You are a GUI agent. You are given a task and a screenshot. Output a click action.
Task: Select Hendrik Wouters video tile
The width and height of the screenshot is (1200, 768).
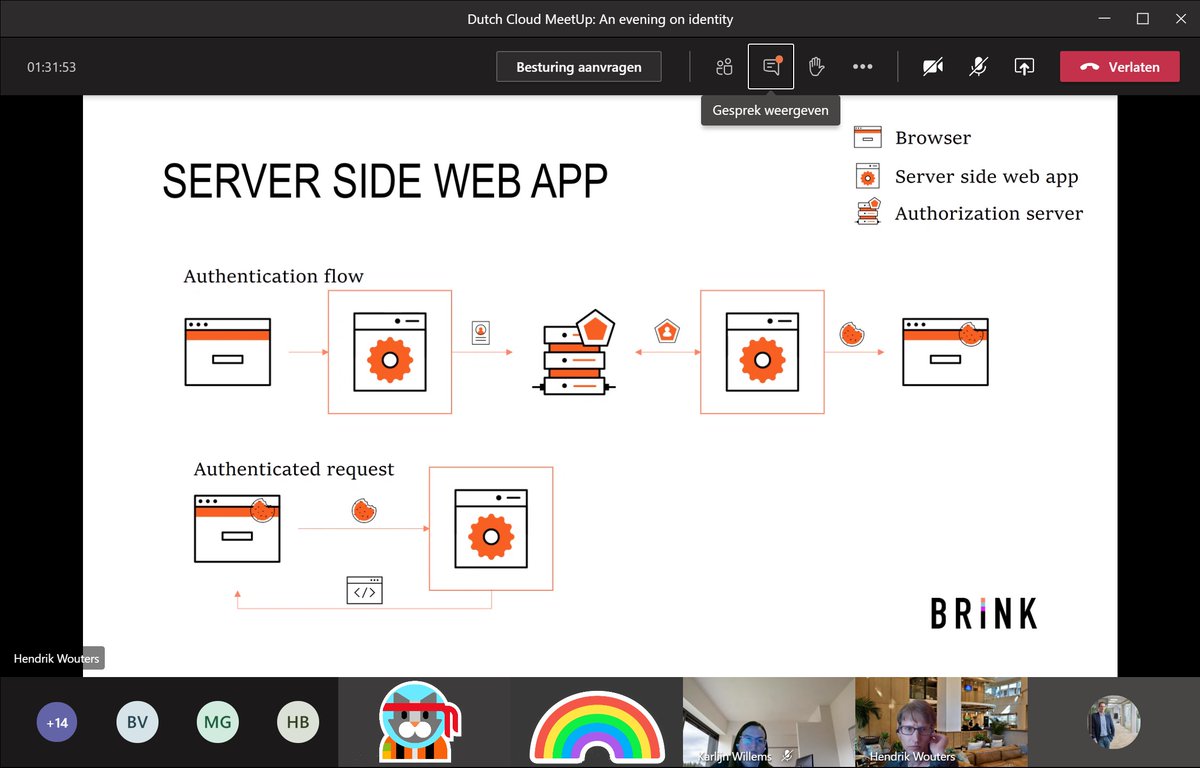[x=941, y=722]
